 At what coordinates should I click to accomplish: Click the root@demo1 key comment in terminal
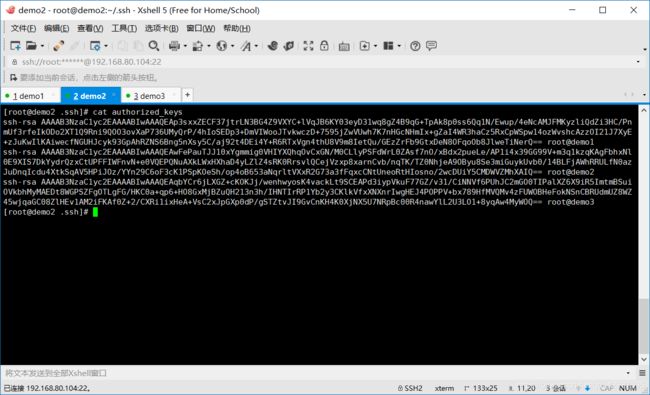(570, 142)
